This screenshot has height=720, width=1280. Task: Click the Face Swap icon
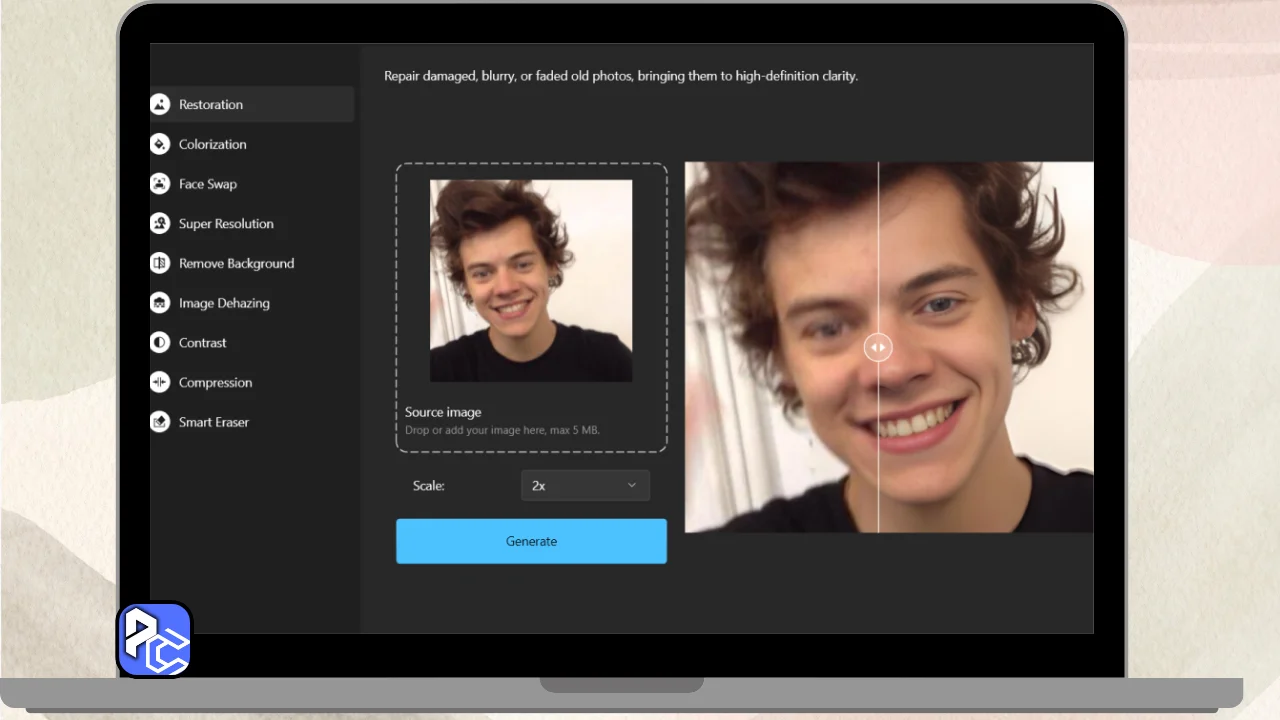(160, 184)
